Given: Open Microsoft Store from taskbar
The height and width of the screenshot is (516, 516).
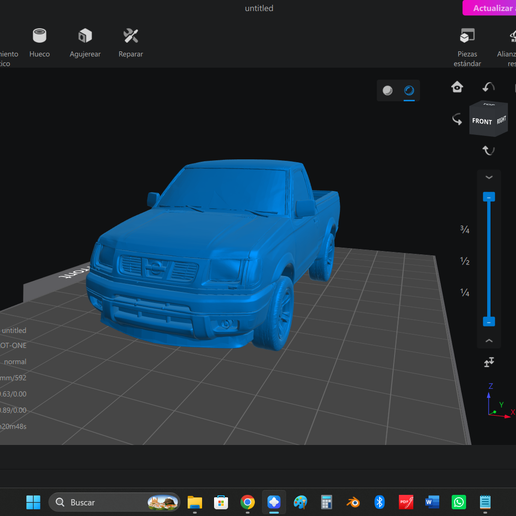Looking at the screenshot, I should [221, 502].
